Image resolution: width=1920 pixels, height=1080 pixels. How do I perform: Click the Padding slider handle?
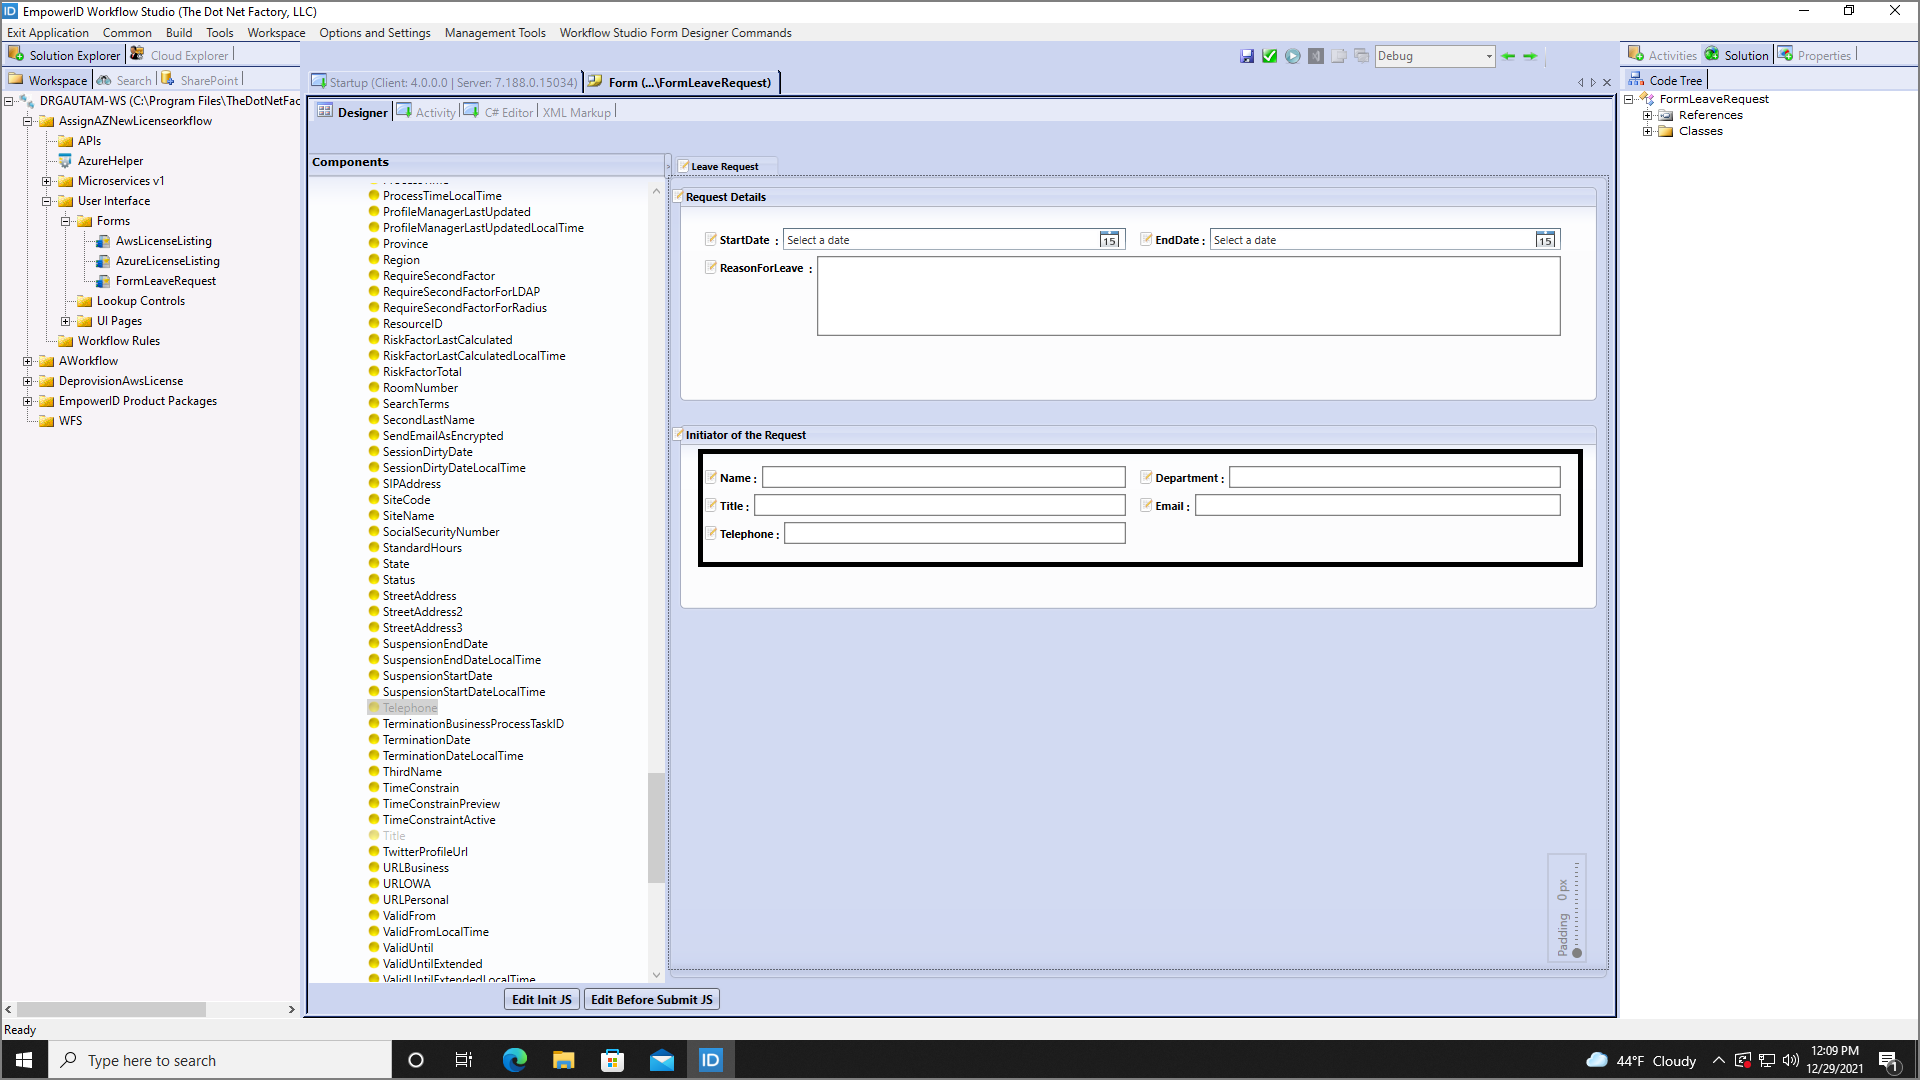(1577, 952)
